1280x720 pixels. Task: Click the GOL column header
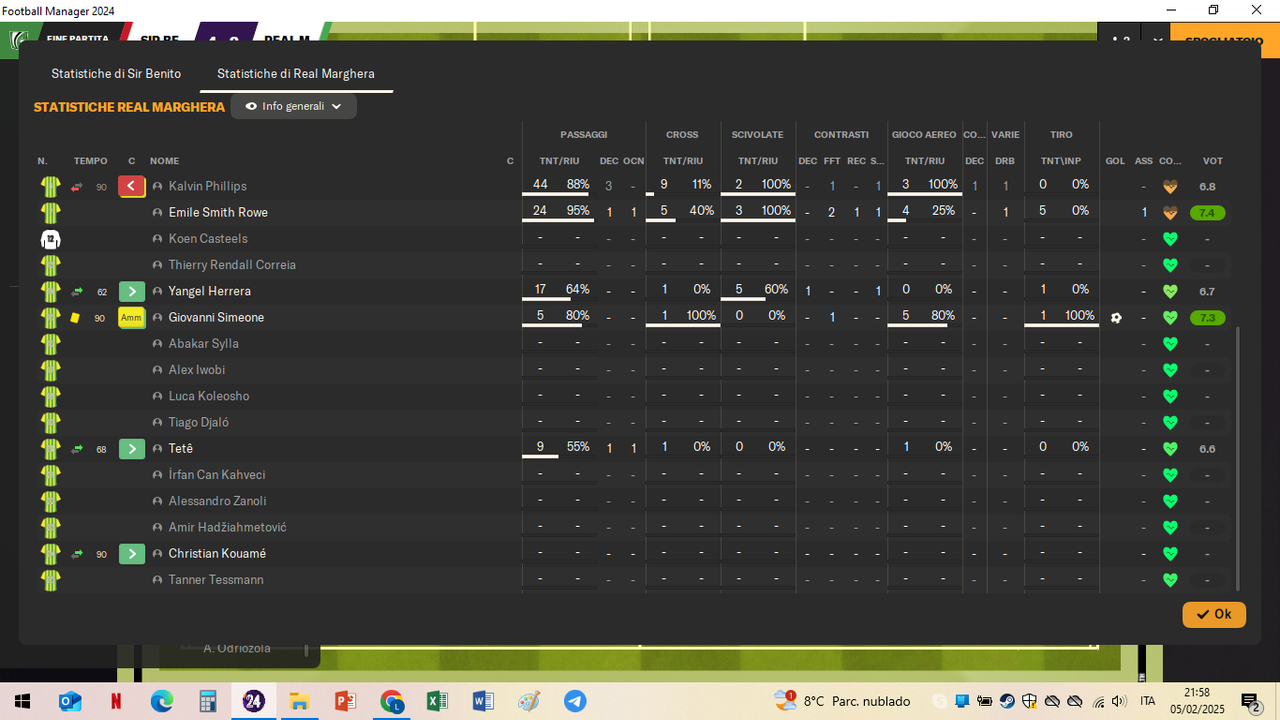[1115, 161]
